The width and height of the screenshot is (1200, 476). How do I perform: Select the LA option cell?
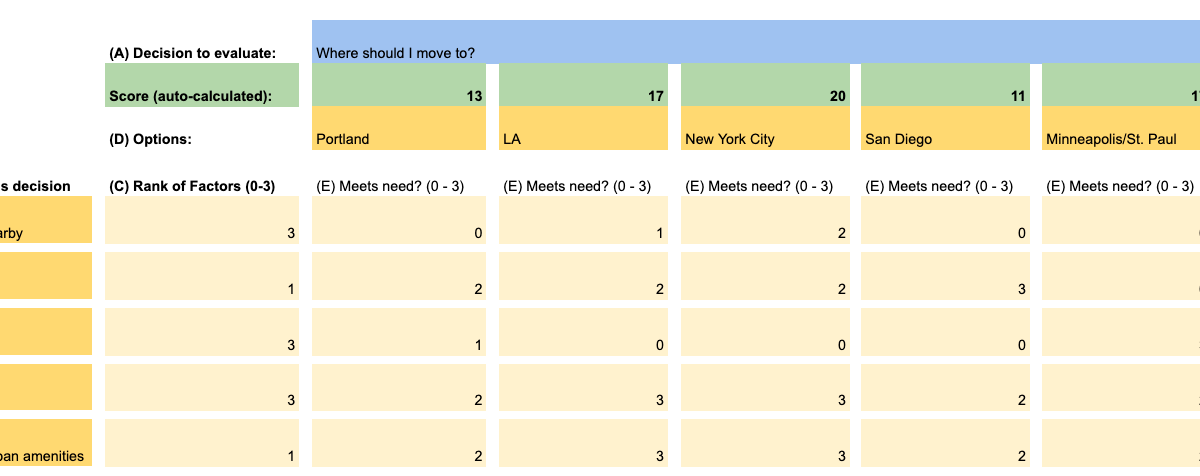tap(583, 128)
